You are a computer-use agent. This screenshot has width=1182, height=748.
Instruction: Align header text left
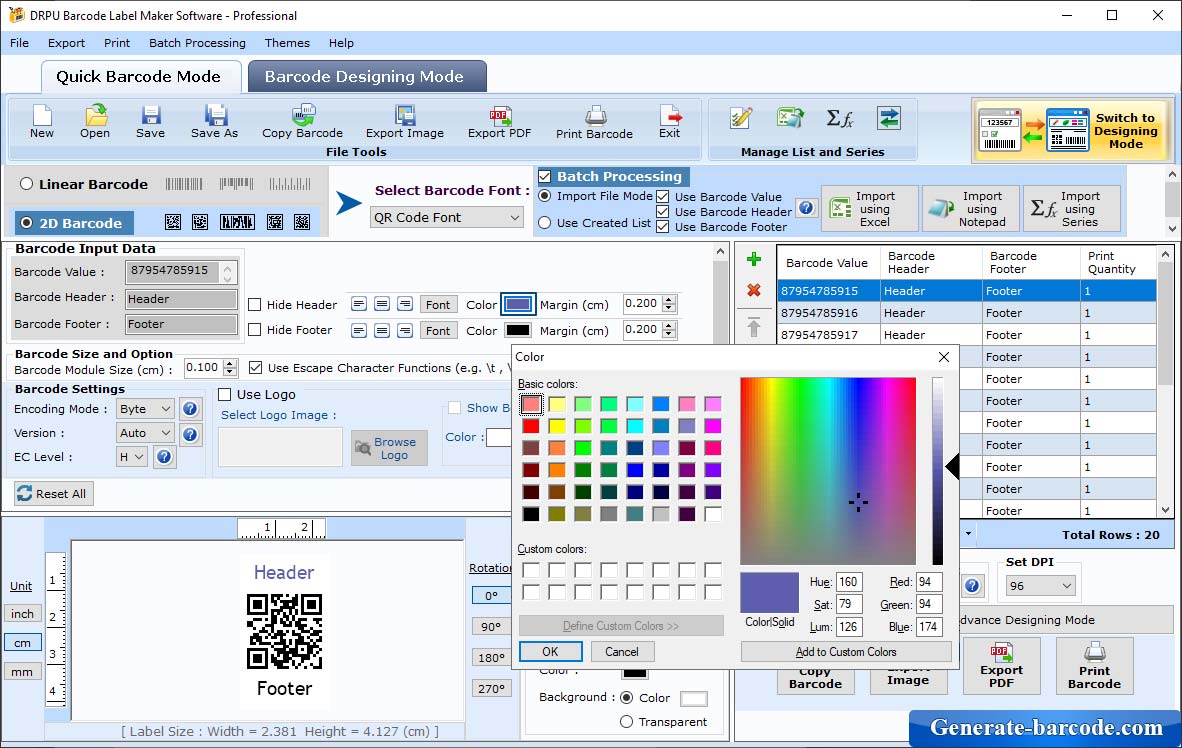(359, 305)
